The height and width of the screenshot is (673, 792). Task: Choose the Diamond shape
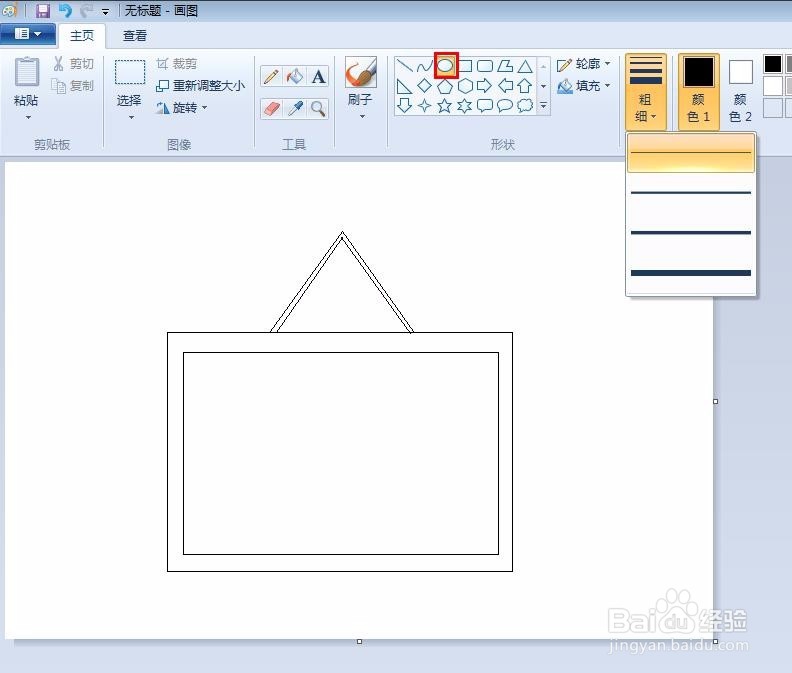point(425,86)
